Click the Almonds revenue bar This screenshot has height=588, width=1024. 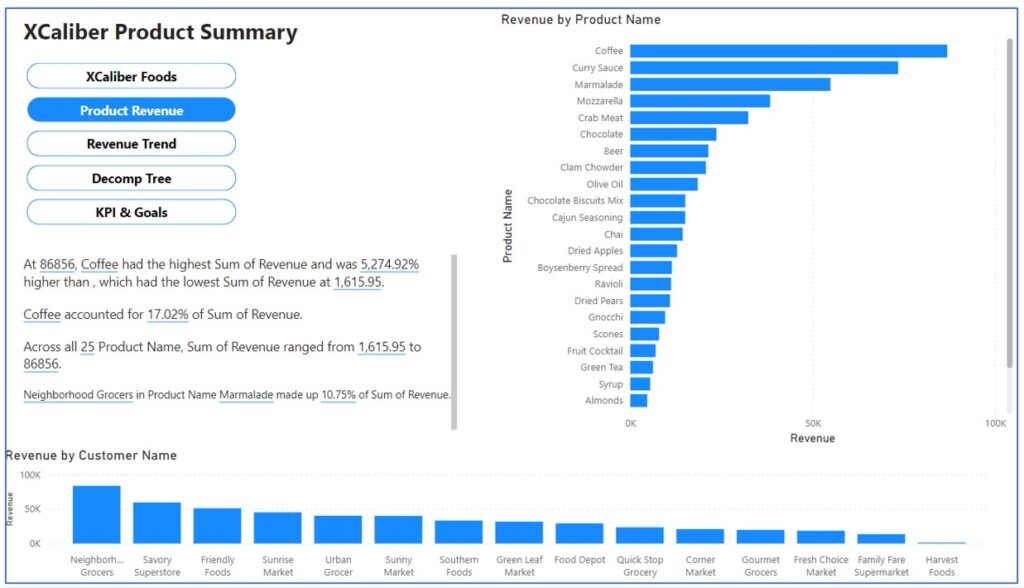point(639,400)
